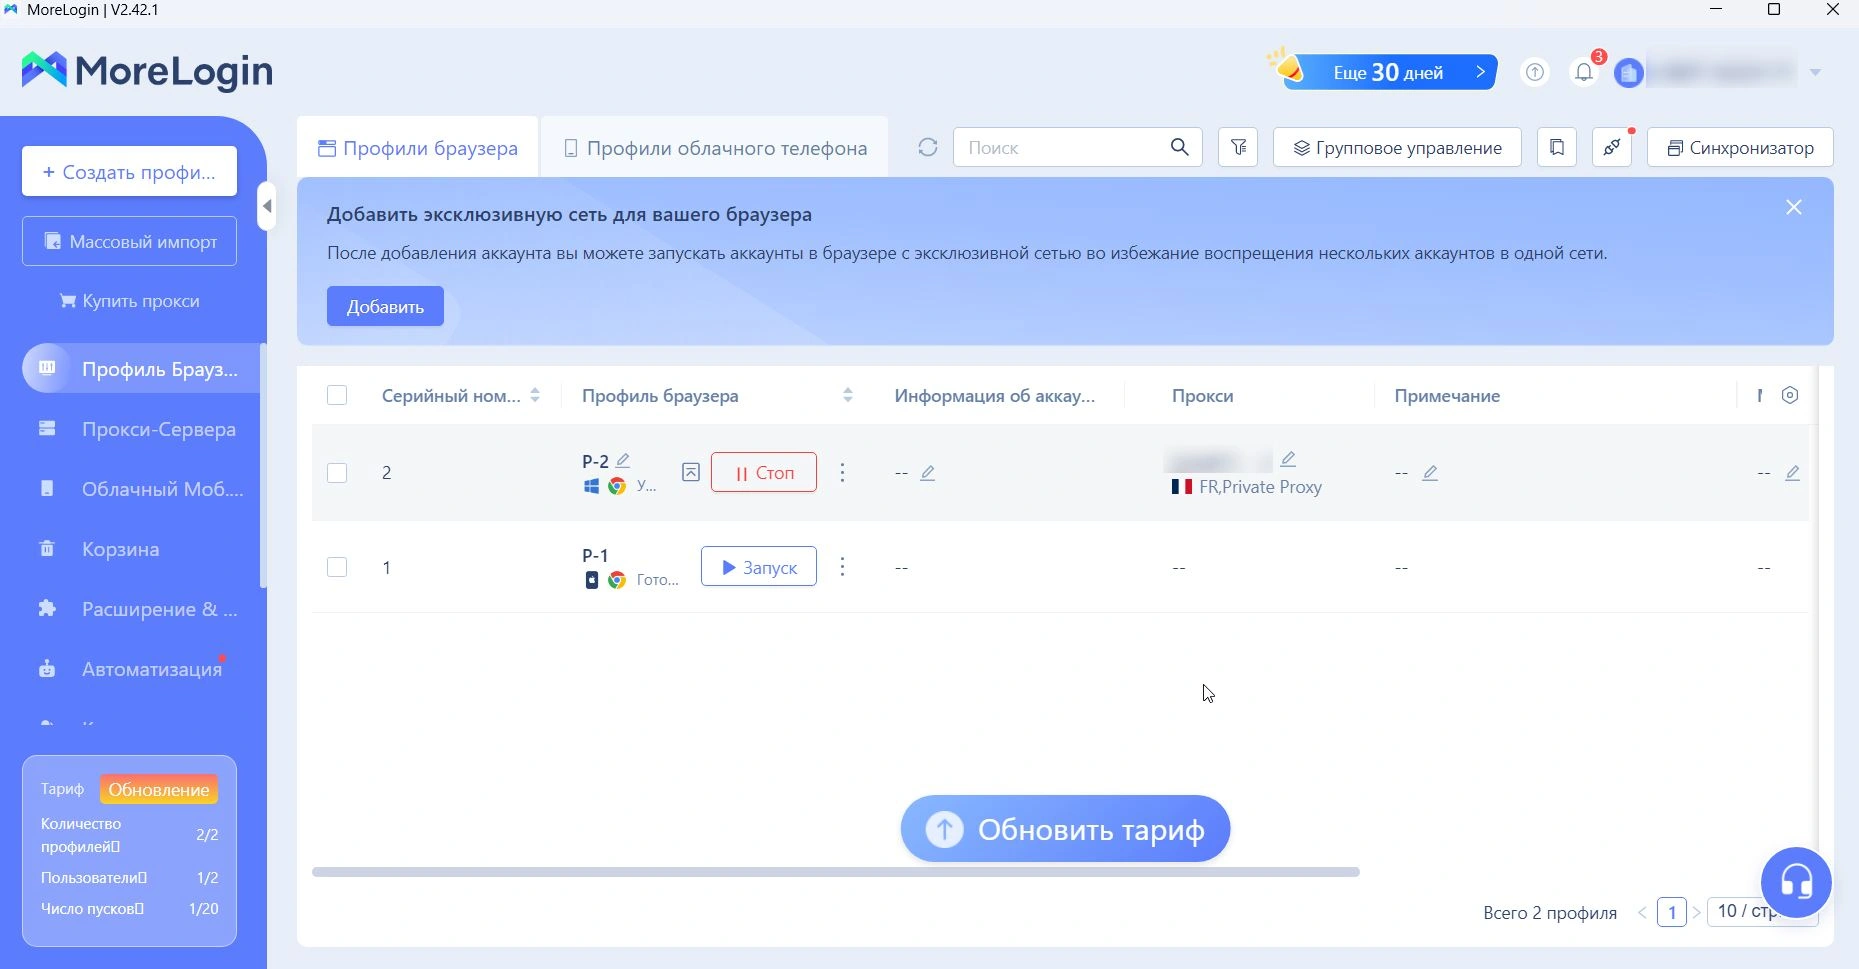The height and width of the screenshot is (969, 1859).
Task: Select the checkbox for profile 2
Action: [x=337, y=473]
